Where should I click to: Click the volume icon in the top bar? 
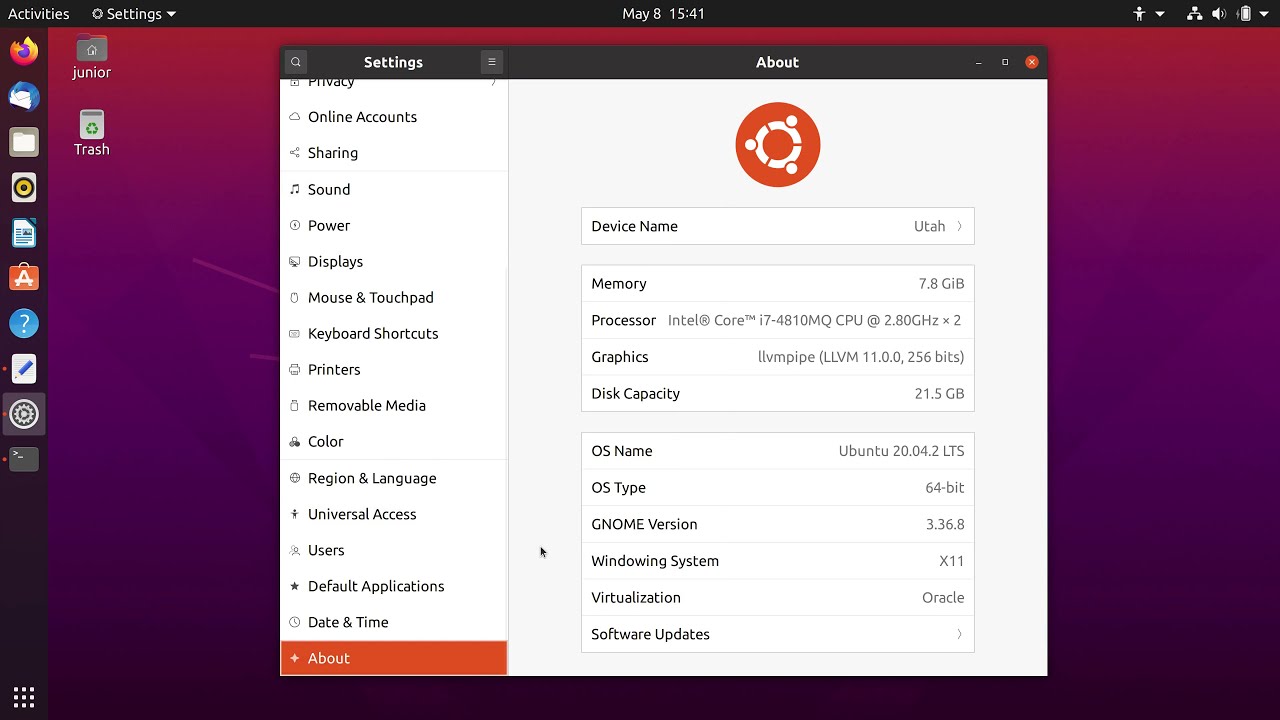[1219, 14]
